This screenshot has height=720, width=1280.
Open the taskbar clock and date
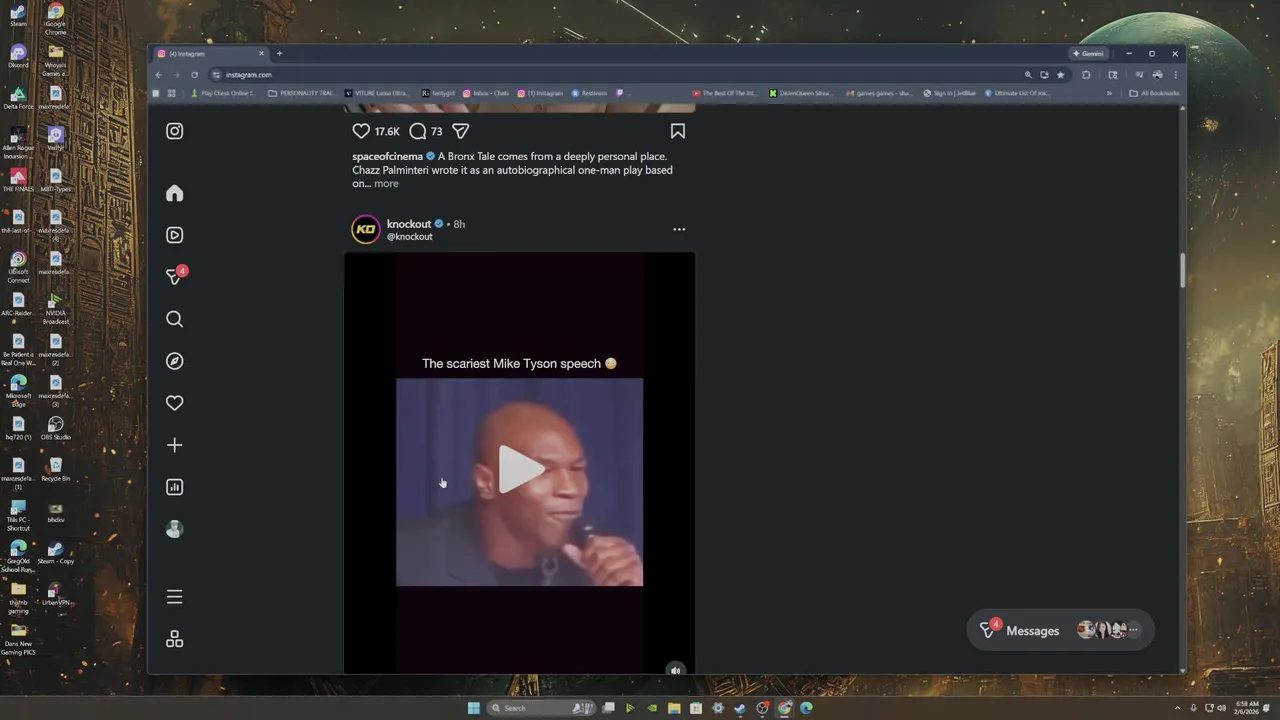(x=1247, y=708)
